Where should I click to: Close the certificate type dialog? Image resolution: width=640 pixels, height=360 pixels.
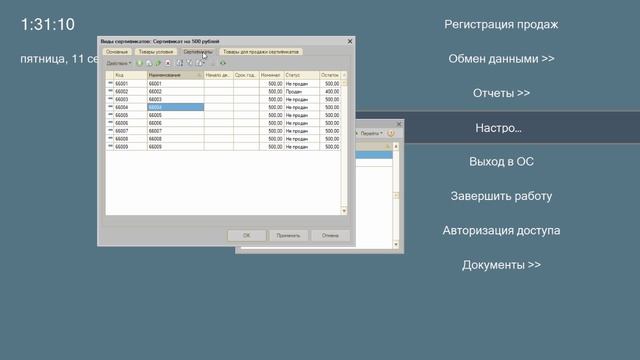coord(350,41)
